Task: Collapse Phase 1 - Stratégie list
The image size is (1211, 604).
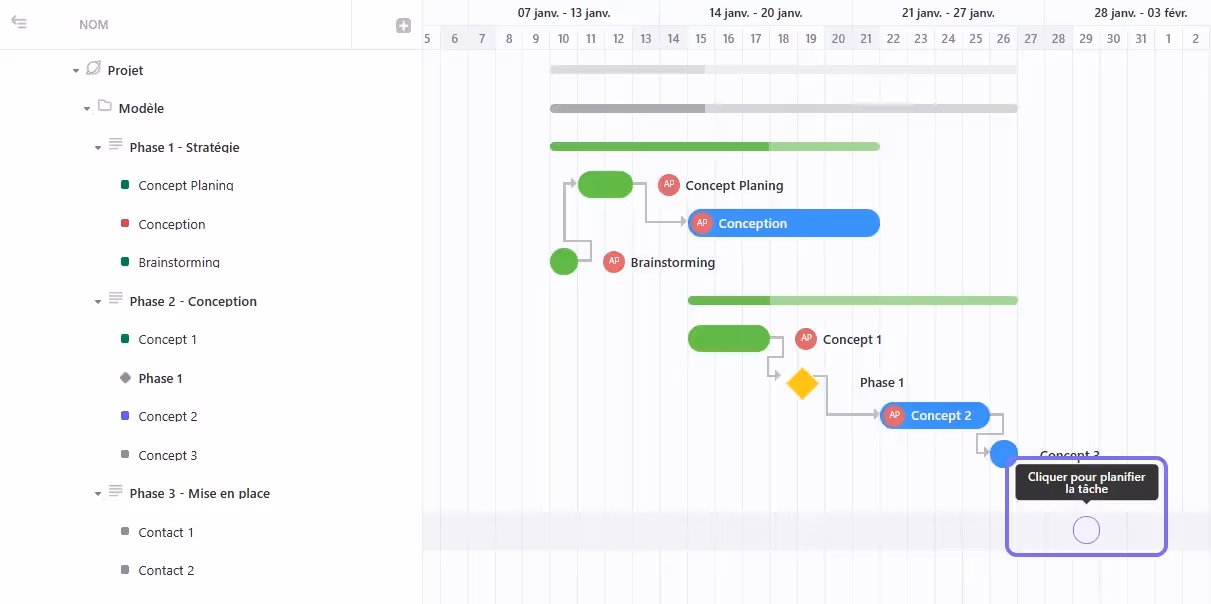Action: (x=98, y=148)
